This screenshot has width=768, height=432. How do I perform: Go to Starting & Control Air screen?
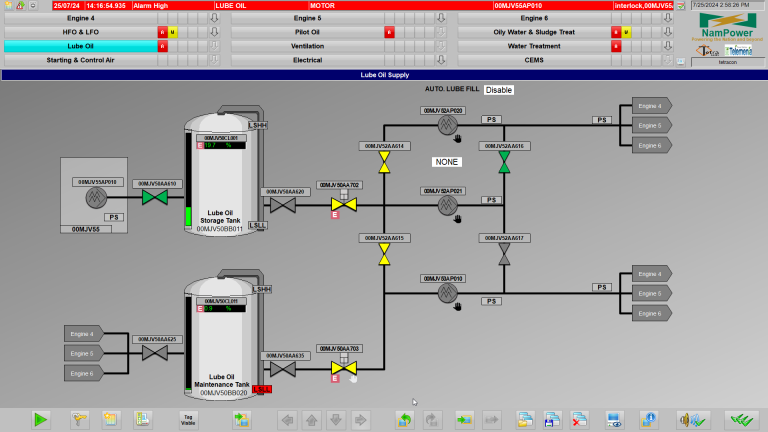[x=80, y=60]
